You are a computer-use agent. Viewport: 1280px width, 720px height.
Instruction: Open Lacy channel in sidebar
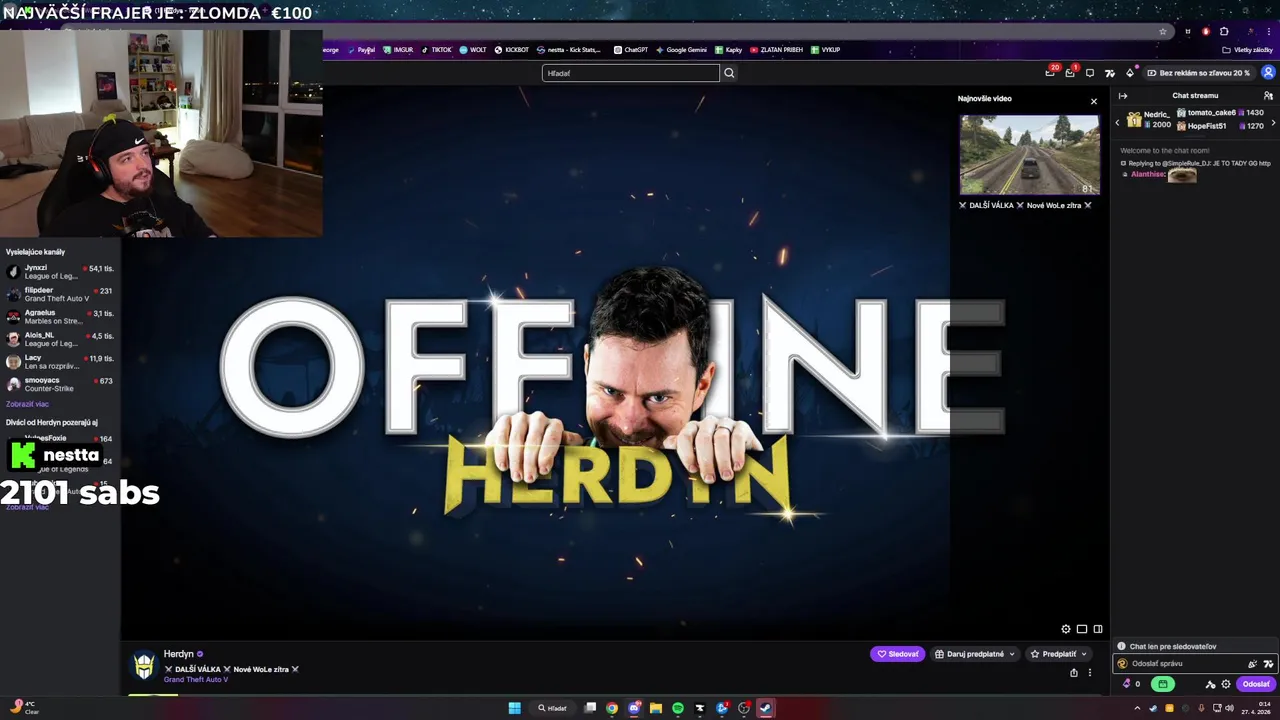click(60, 362)
